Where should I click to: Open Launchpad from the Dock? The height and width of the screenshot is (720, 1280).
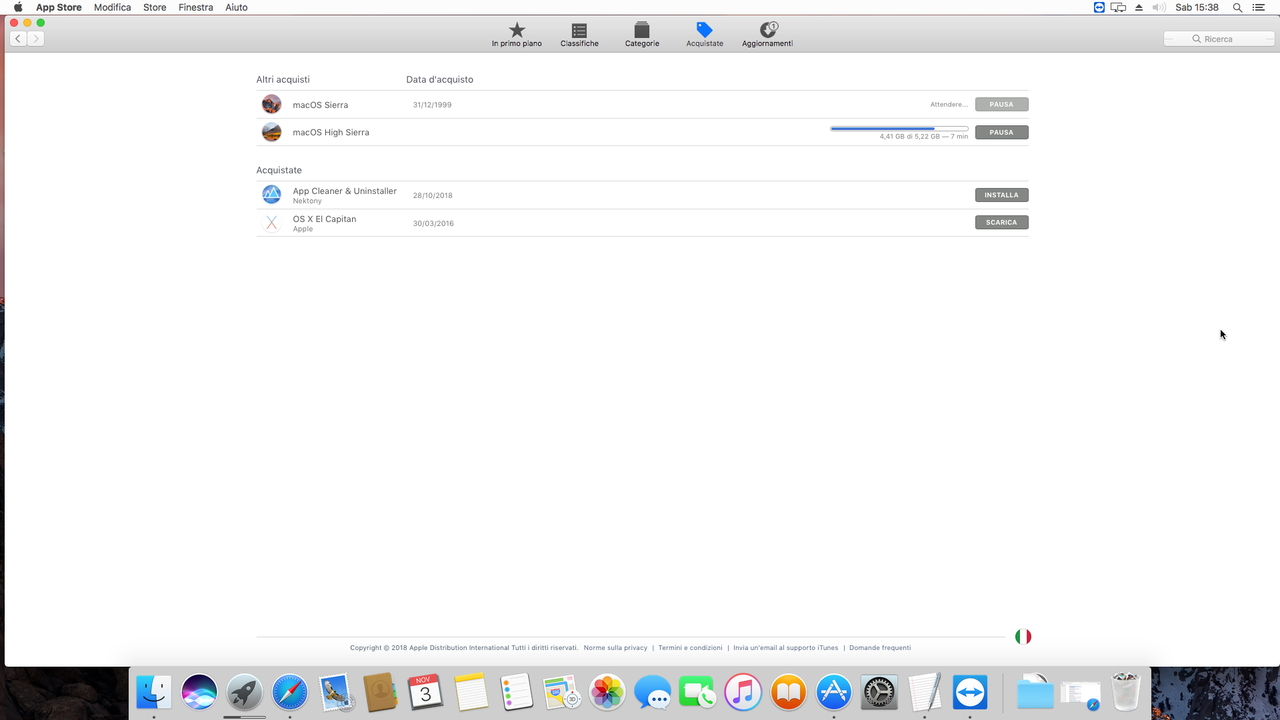244,692
